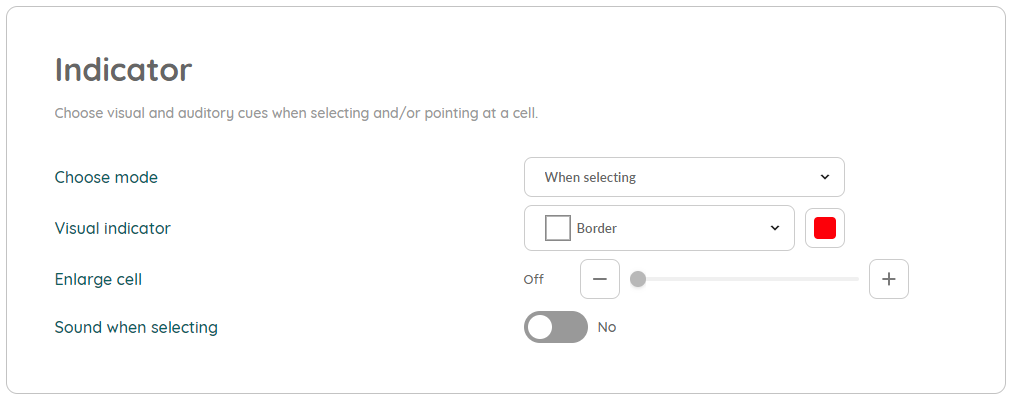This screenshot has height=399, width=1011.
Task: Click the Indicator section heading
Action: [123, 70]
